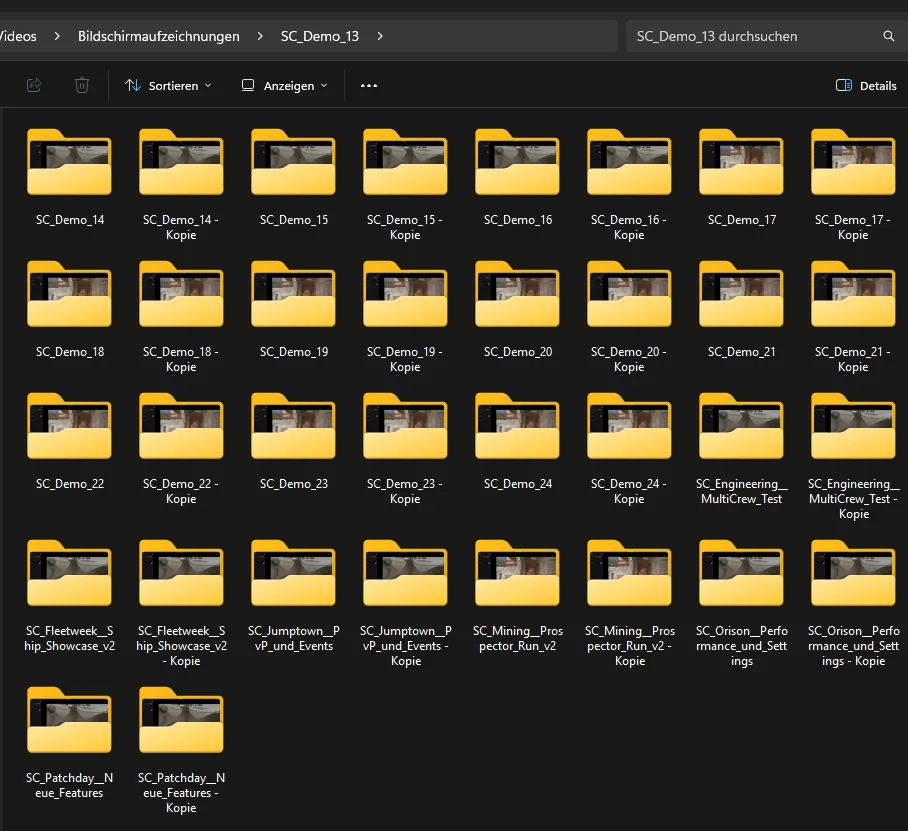Select the SC_Demo_20 - Kopie folder icon
This screenshot has height=831, width=908.
[x=629, y=294]
